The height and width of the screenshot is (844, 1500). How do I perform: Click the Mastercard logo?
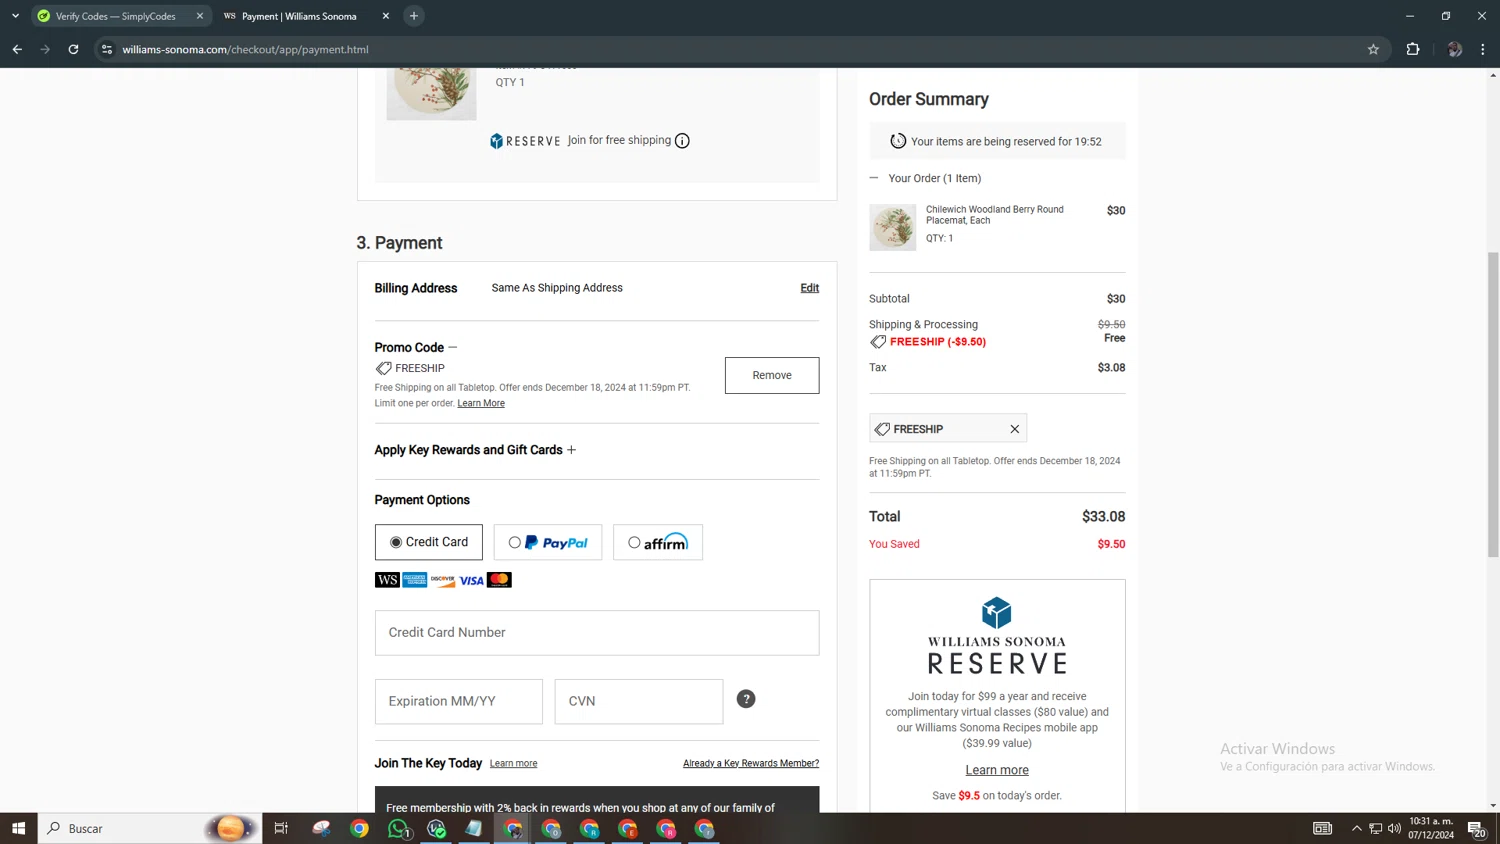coord(499,580)
